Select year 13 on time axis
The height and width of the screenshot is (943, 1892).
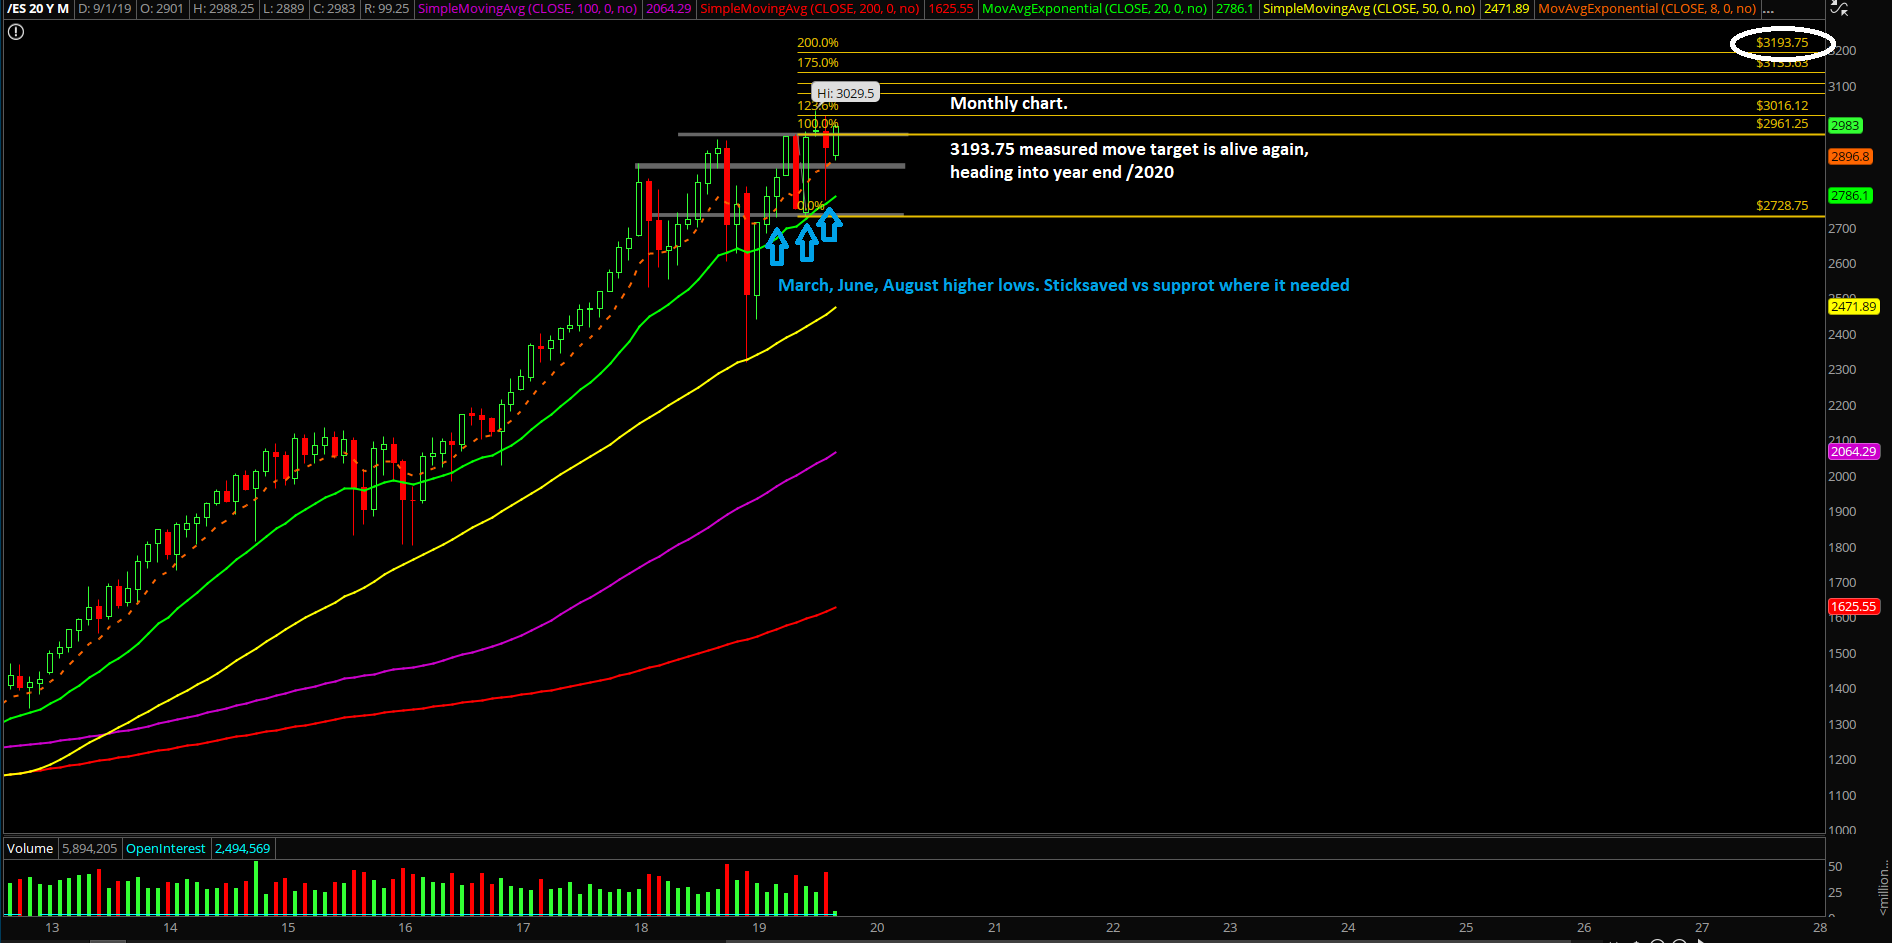pyautogui.click(x=52, y=928)
